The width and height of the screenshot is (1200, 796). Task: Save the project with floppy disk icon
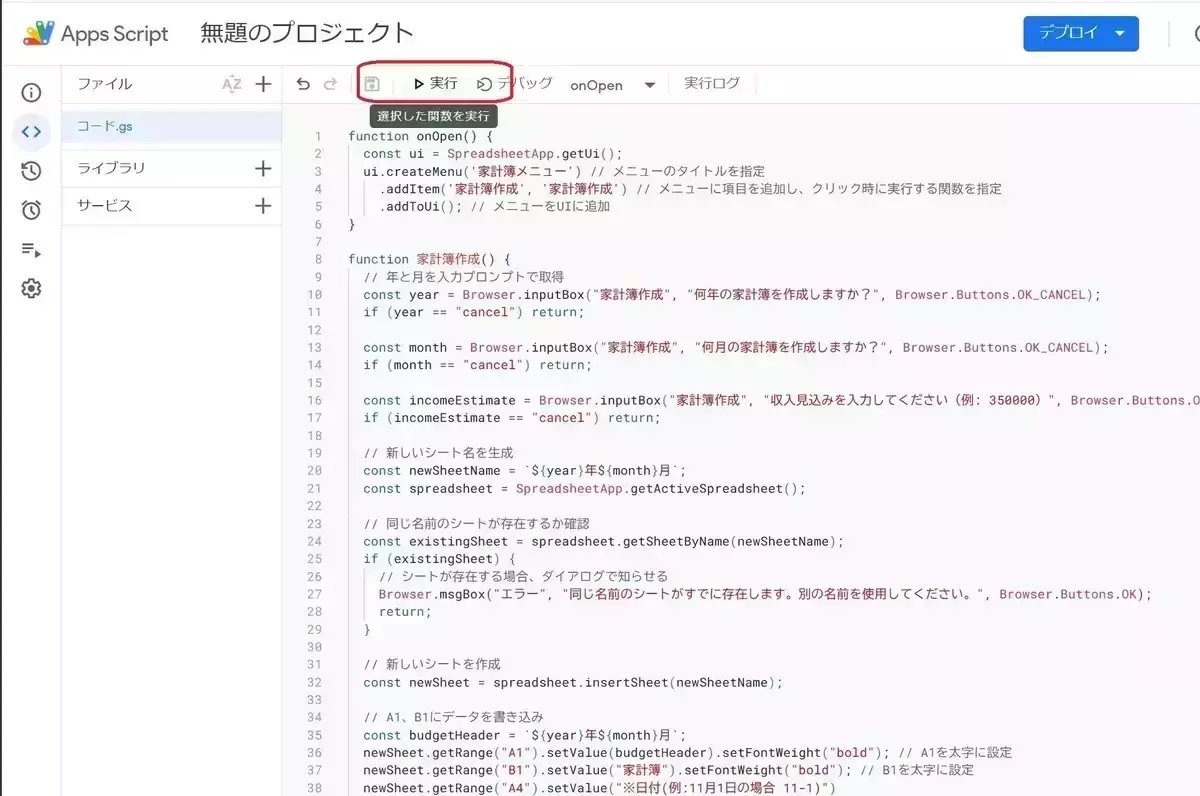[372, 84]
